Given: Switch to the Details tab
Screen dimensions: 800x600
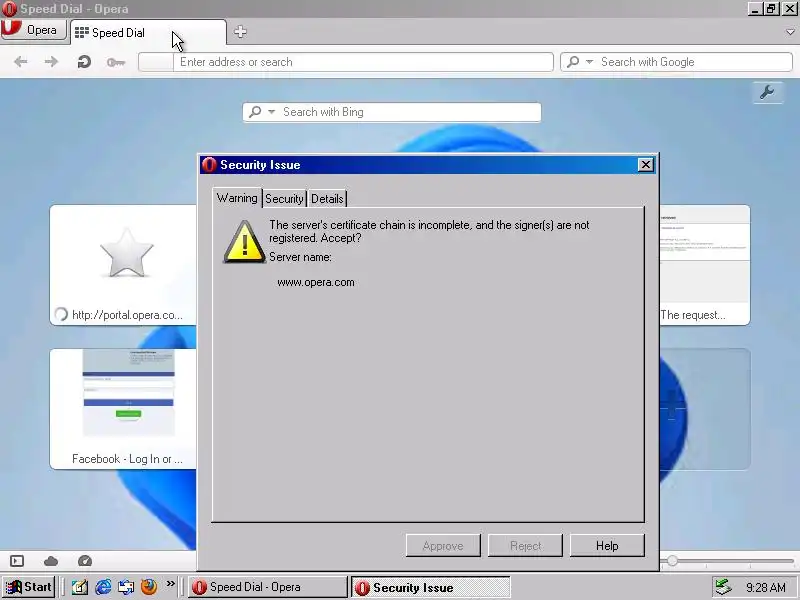Looking at the screenshot, I should point(327,199).
